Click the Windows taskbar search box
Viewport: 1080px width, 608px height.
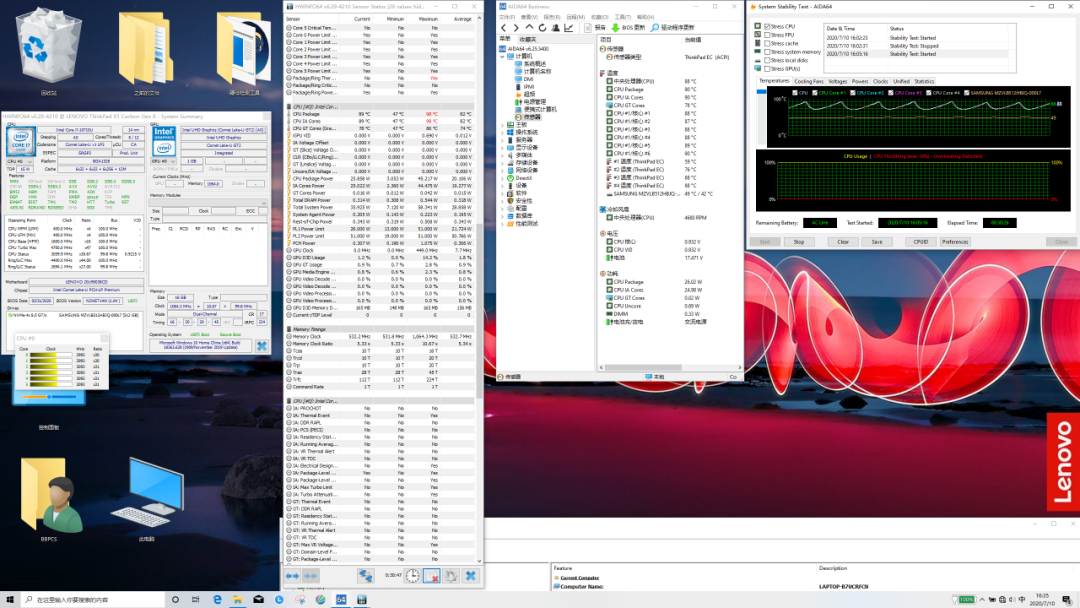[x=85, y=599]
